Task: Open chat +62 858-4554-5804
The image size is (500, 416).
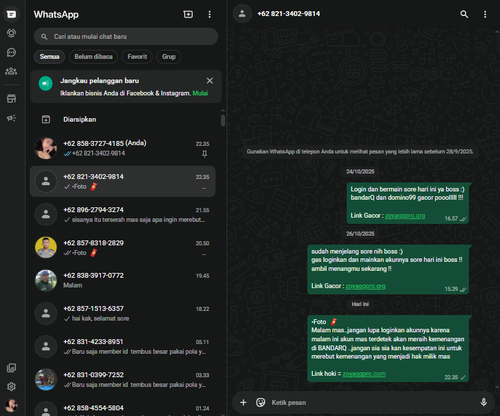Action: click(x=123, y=408)
